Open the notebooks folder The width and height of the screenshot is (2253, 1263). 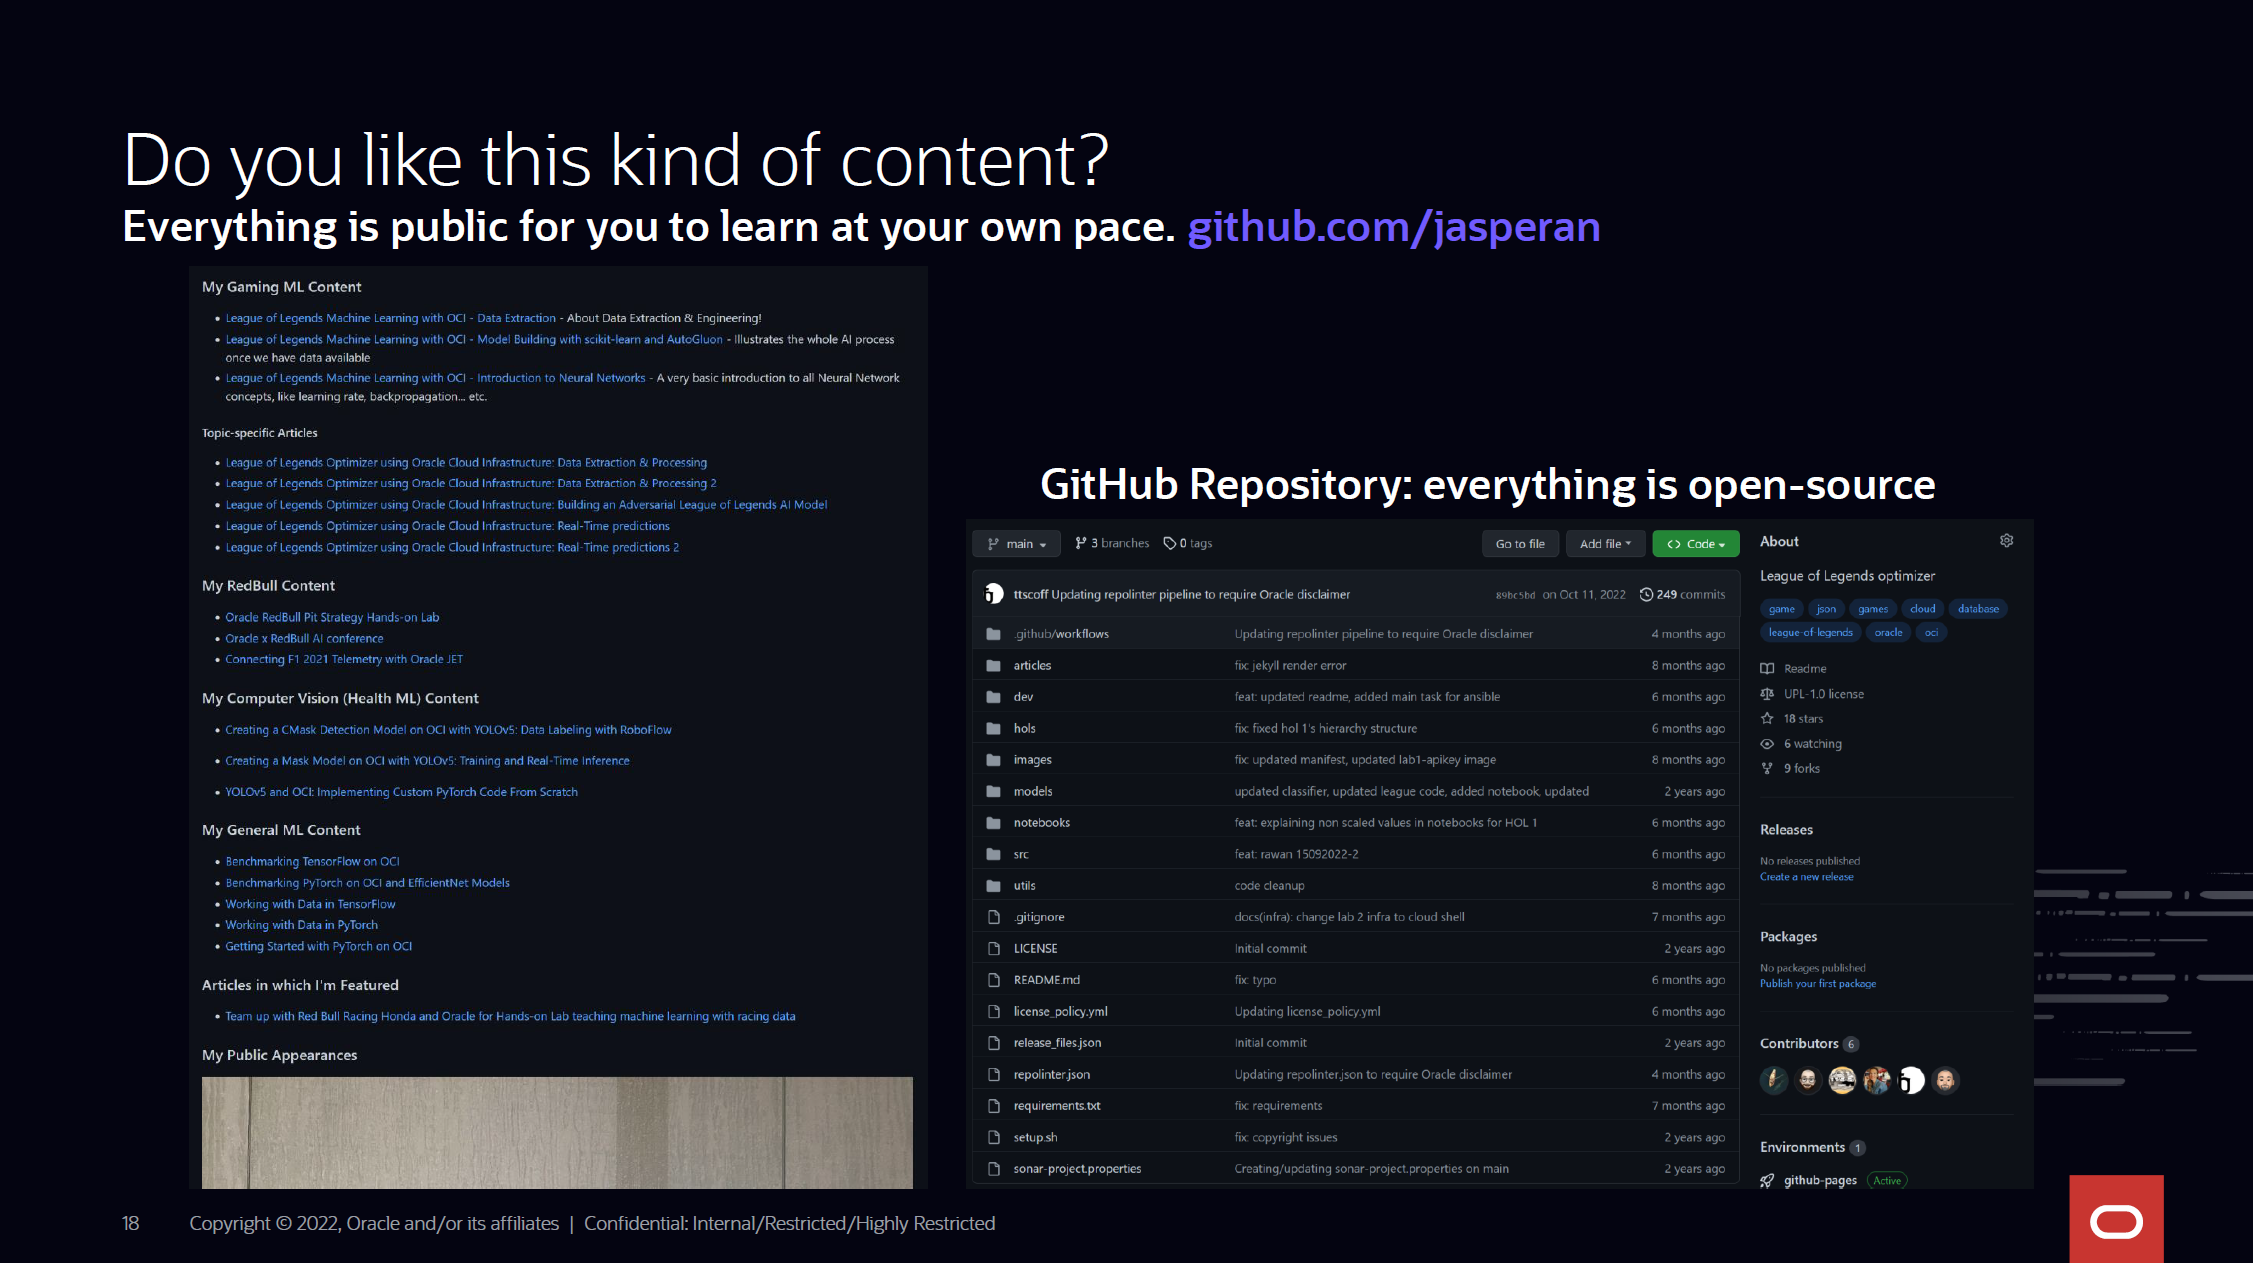coord(1041,823)
